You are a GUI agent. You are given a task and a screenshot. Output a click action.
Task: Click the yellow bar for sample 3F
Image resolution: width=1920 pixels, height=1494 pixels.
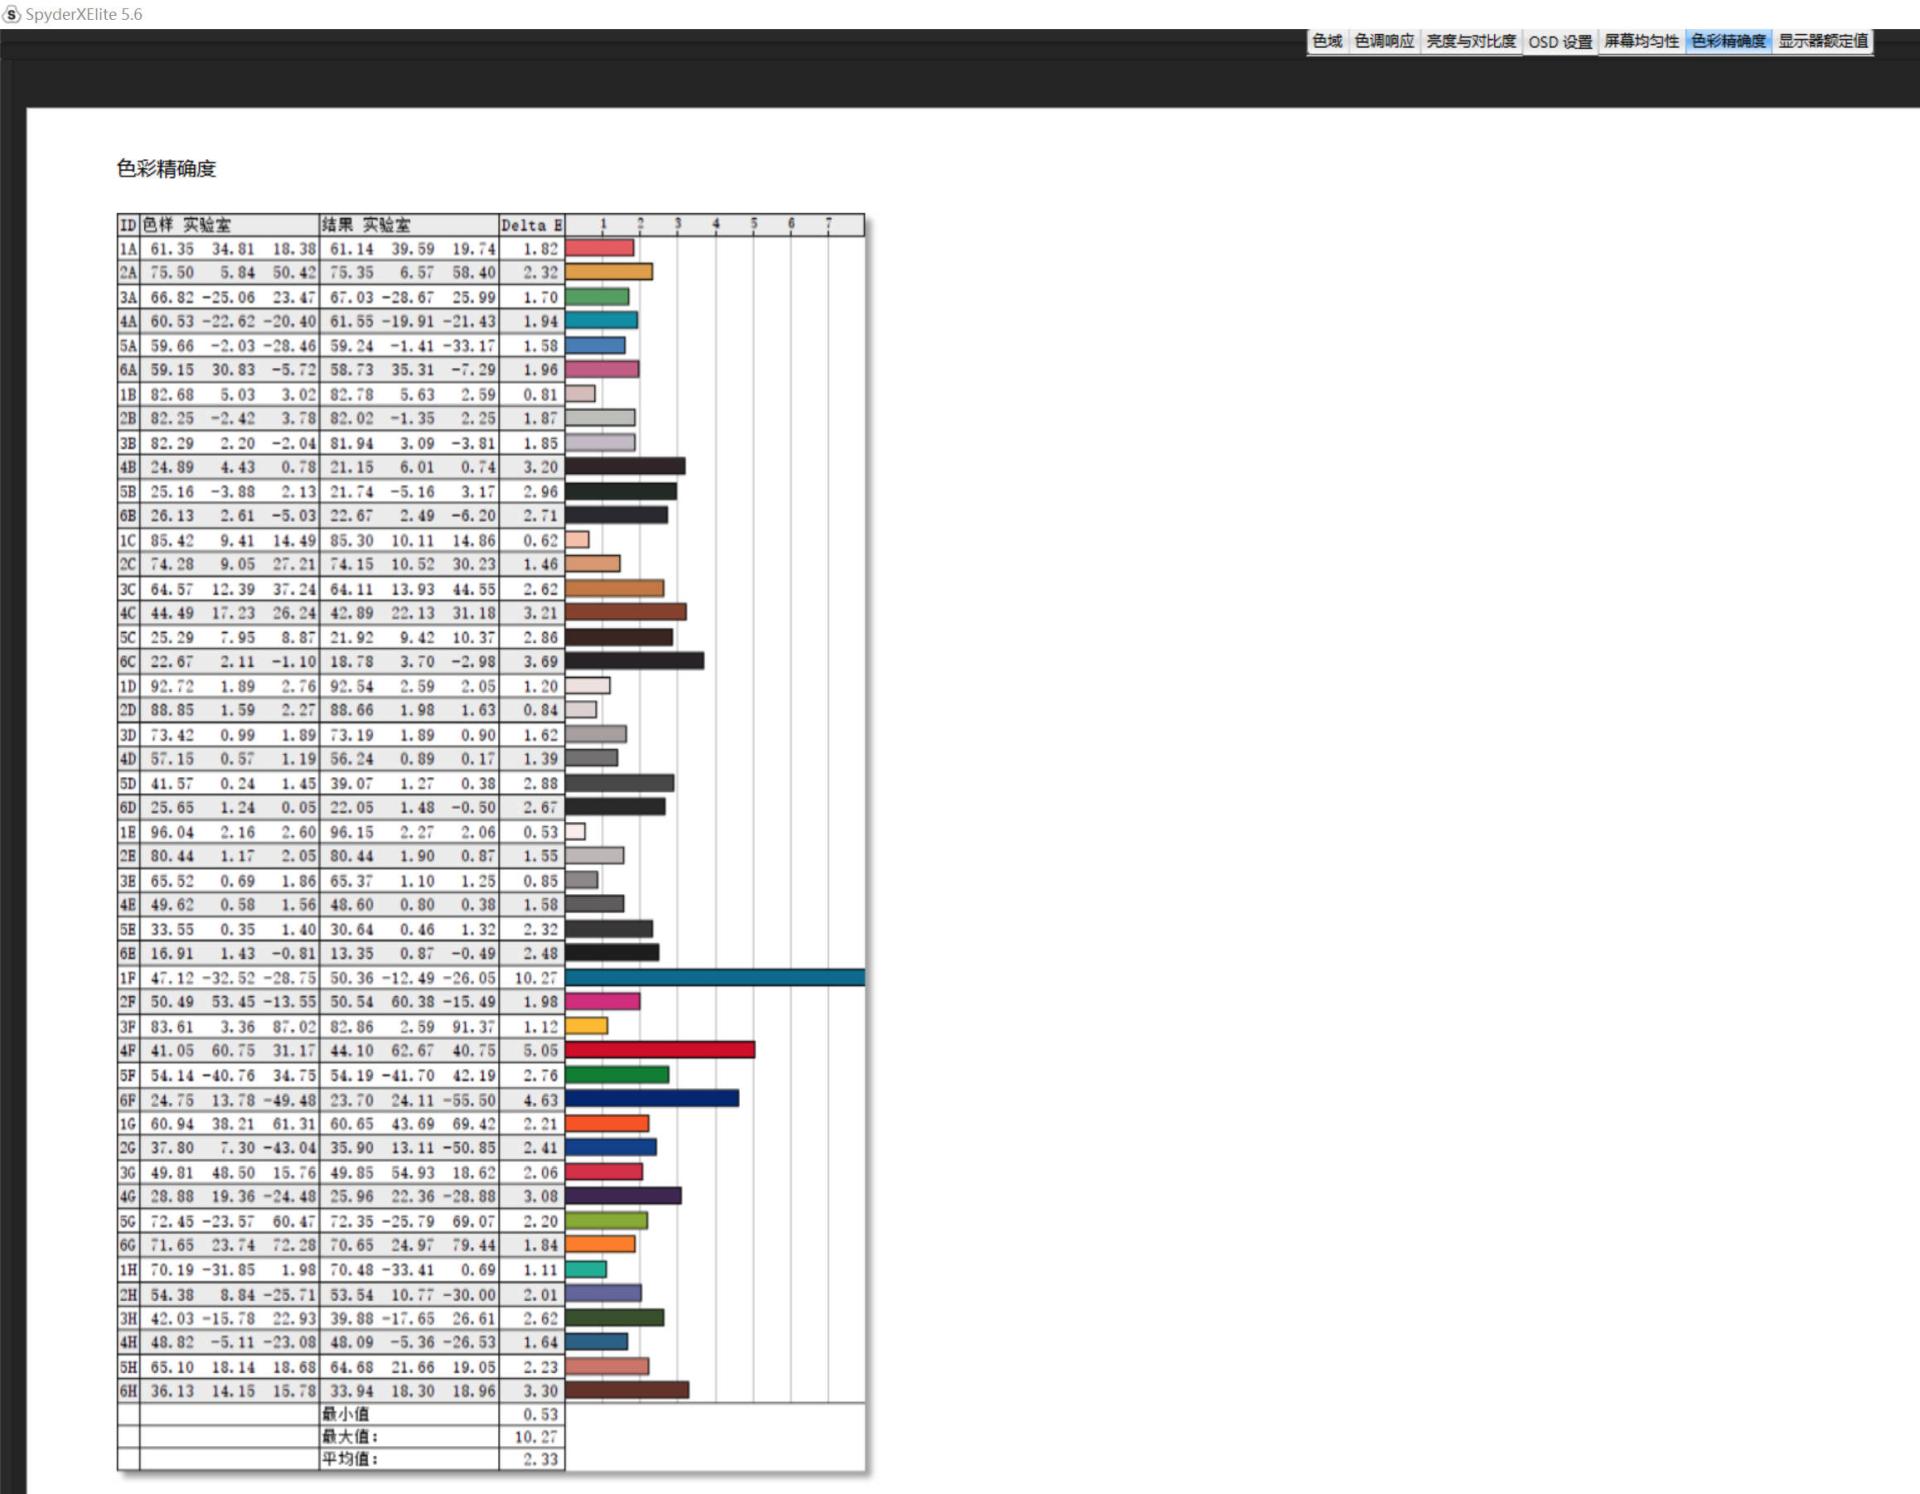(x=586, y=1026)
